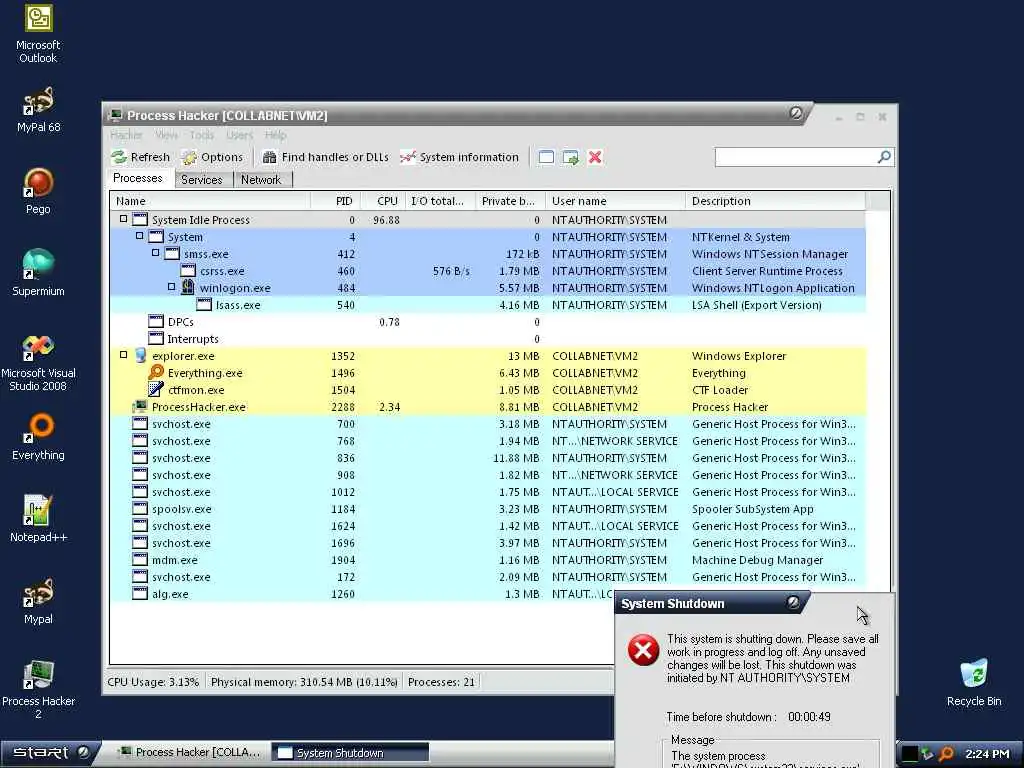This screenshot has height=768, width=1024.
Task: Select the lsass.exe process row
Action: click(x=488, y=305)
